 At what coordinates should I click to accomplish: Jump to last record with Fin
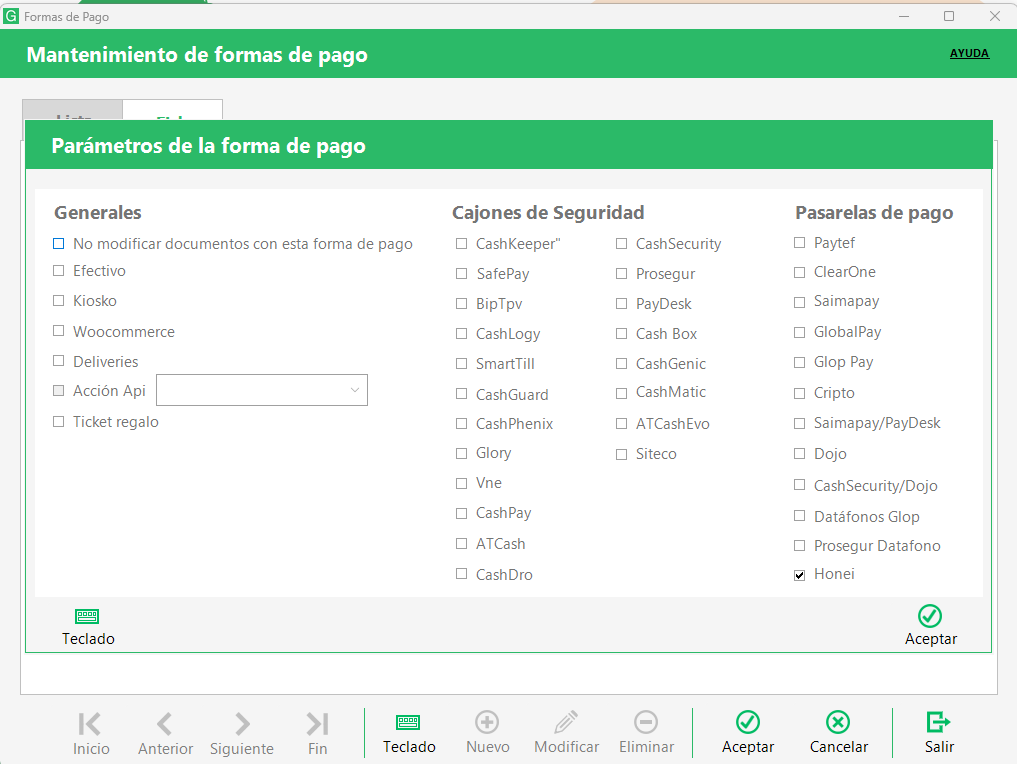317,724
